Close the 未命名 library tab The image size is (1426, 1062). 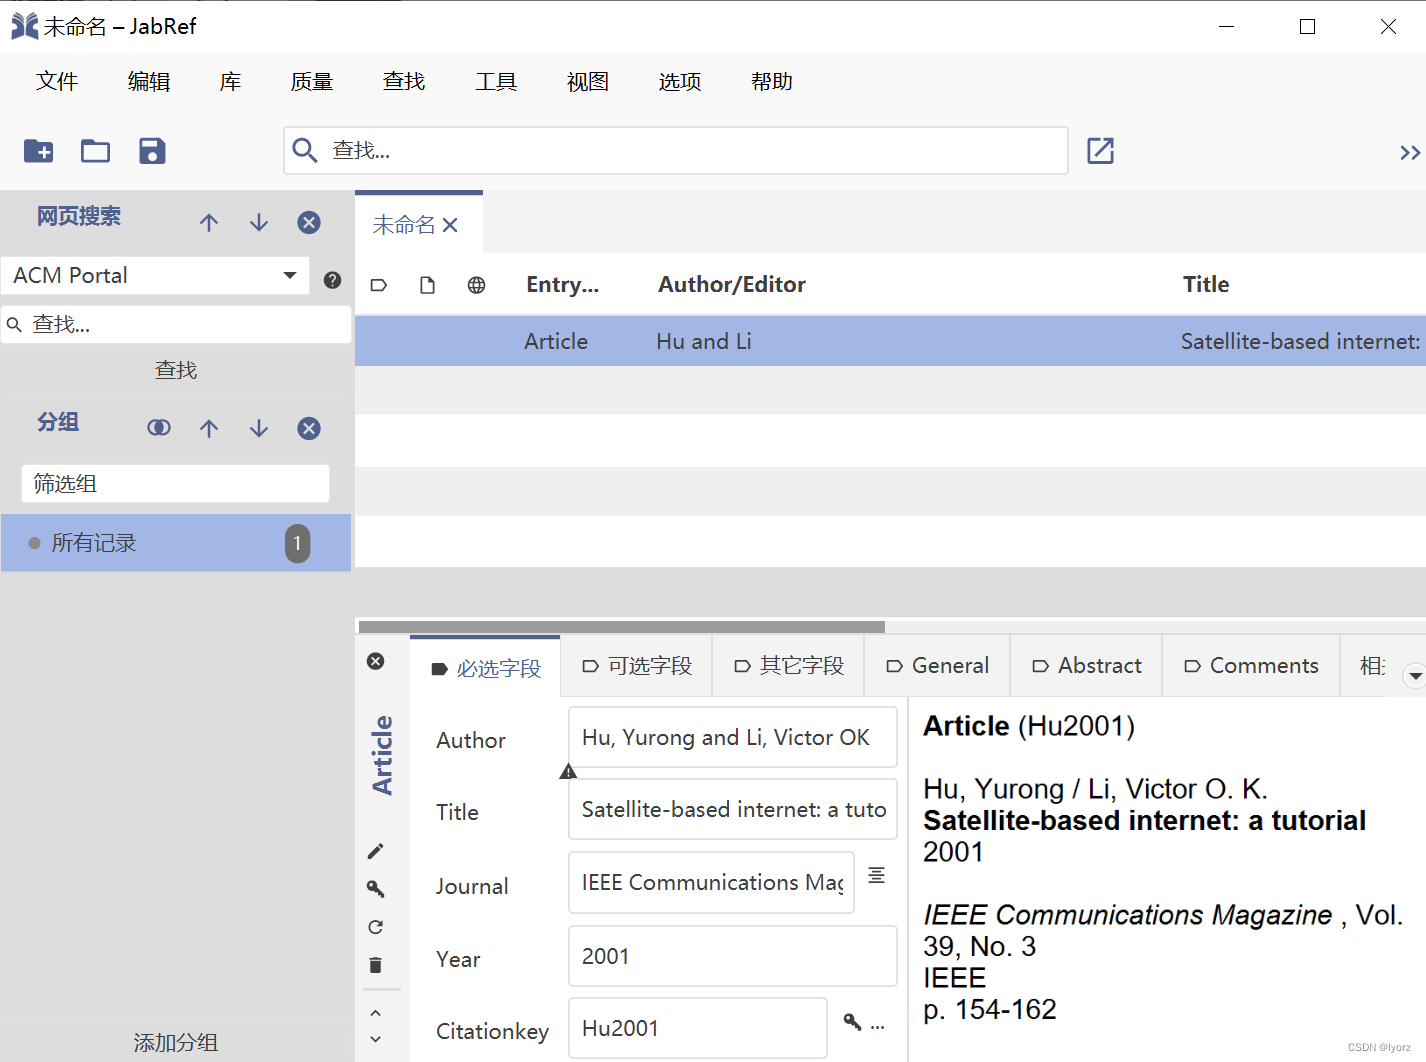click(x=450, y=225)
